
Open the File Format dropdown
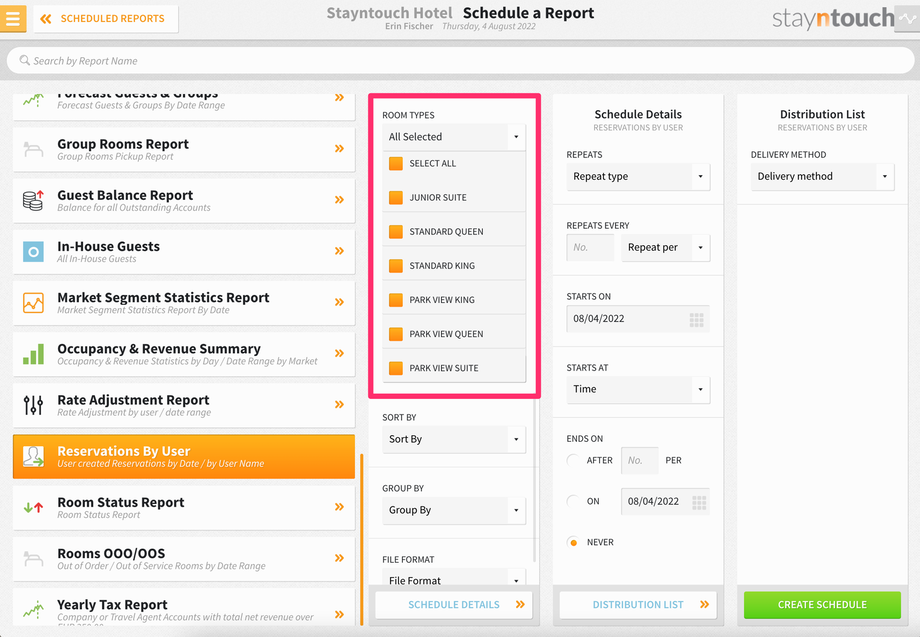454,578
